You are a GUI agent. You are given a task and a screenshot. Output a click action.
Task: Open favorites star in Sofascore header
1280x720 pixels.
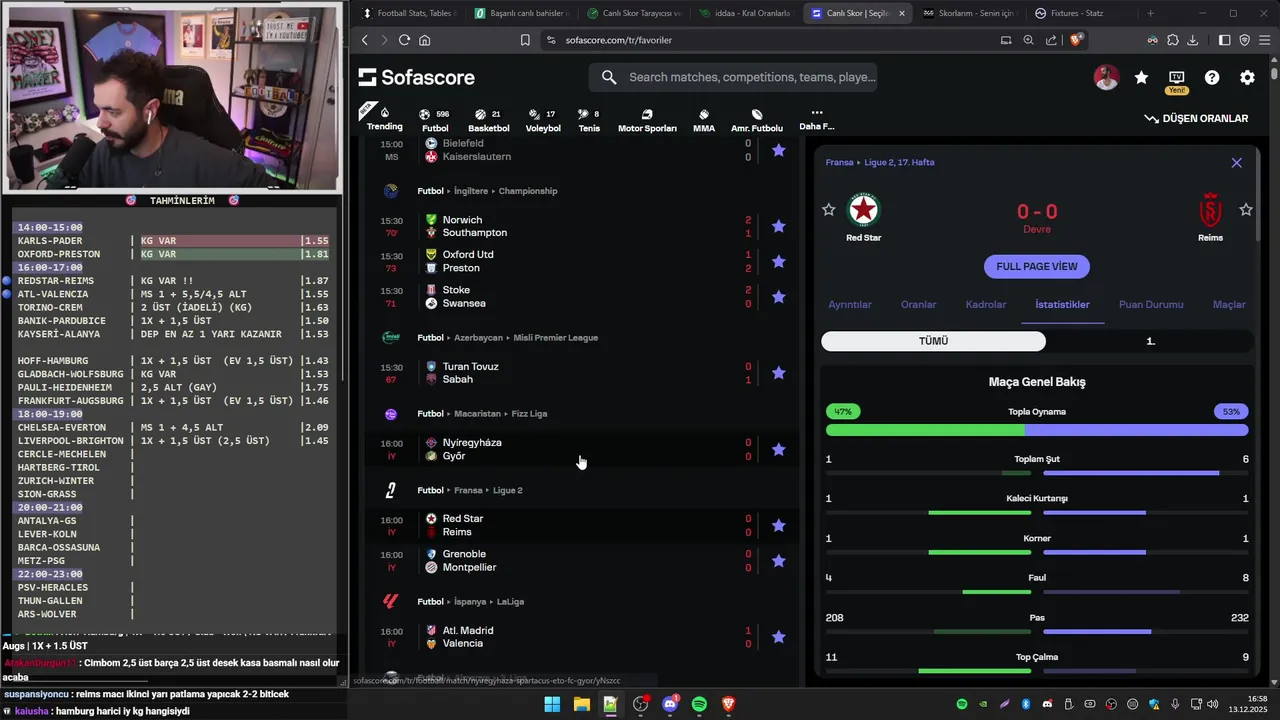1141,77
